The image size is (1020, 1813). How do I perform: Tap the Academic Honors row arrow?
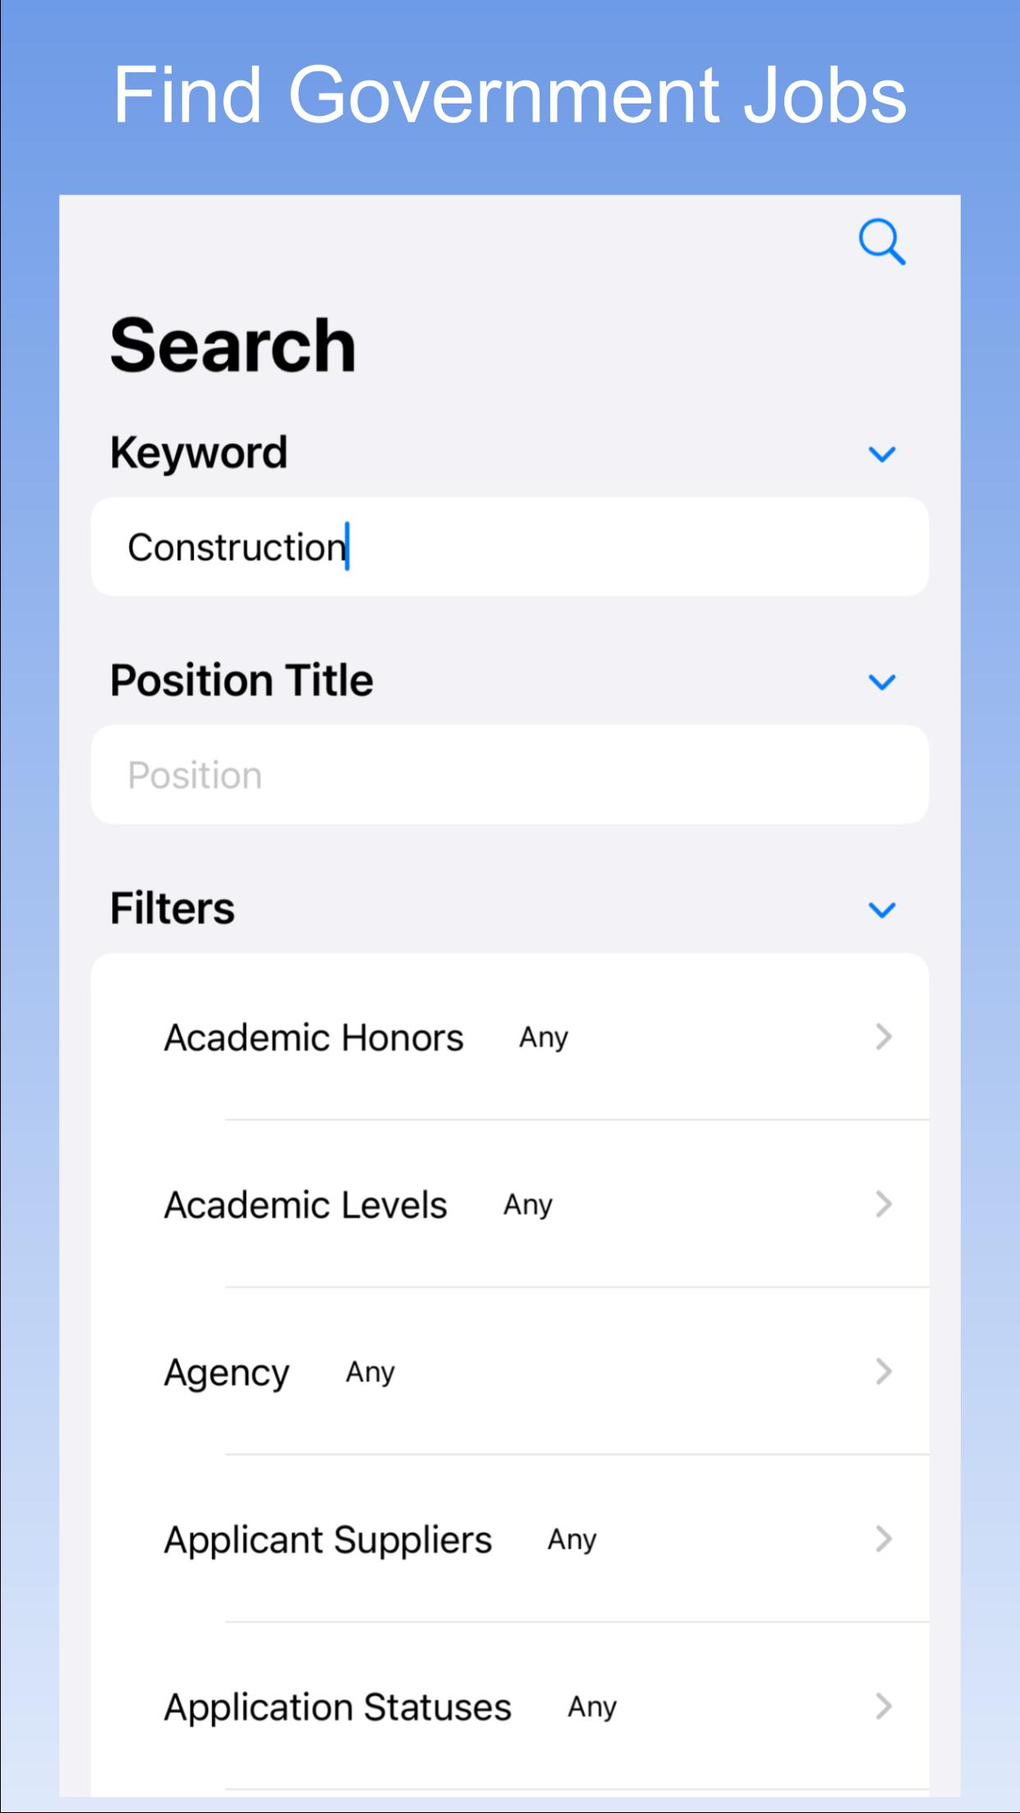883,1037
